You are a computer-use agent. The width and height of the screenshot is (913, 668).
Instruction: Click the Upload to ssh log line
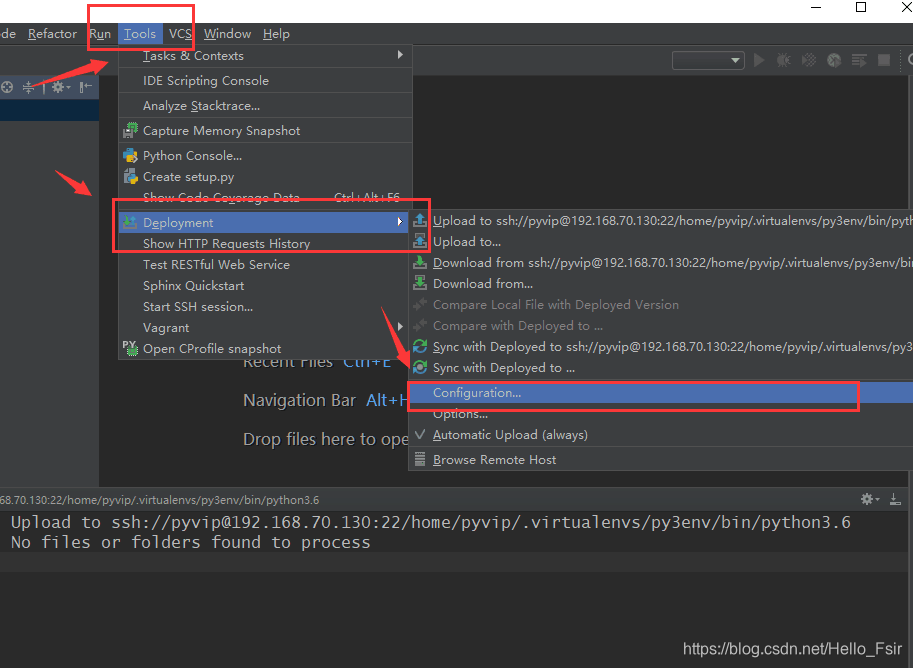[431, 522]
